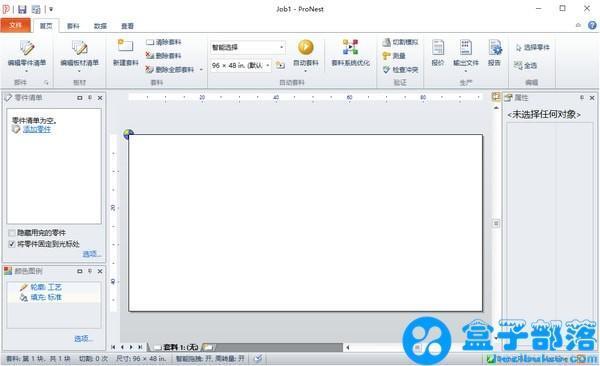Click Delete All Nests (删除全部套料)
The width and height of the screenshot is (600, 366).
tap(170, 70)
